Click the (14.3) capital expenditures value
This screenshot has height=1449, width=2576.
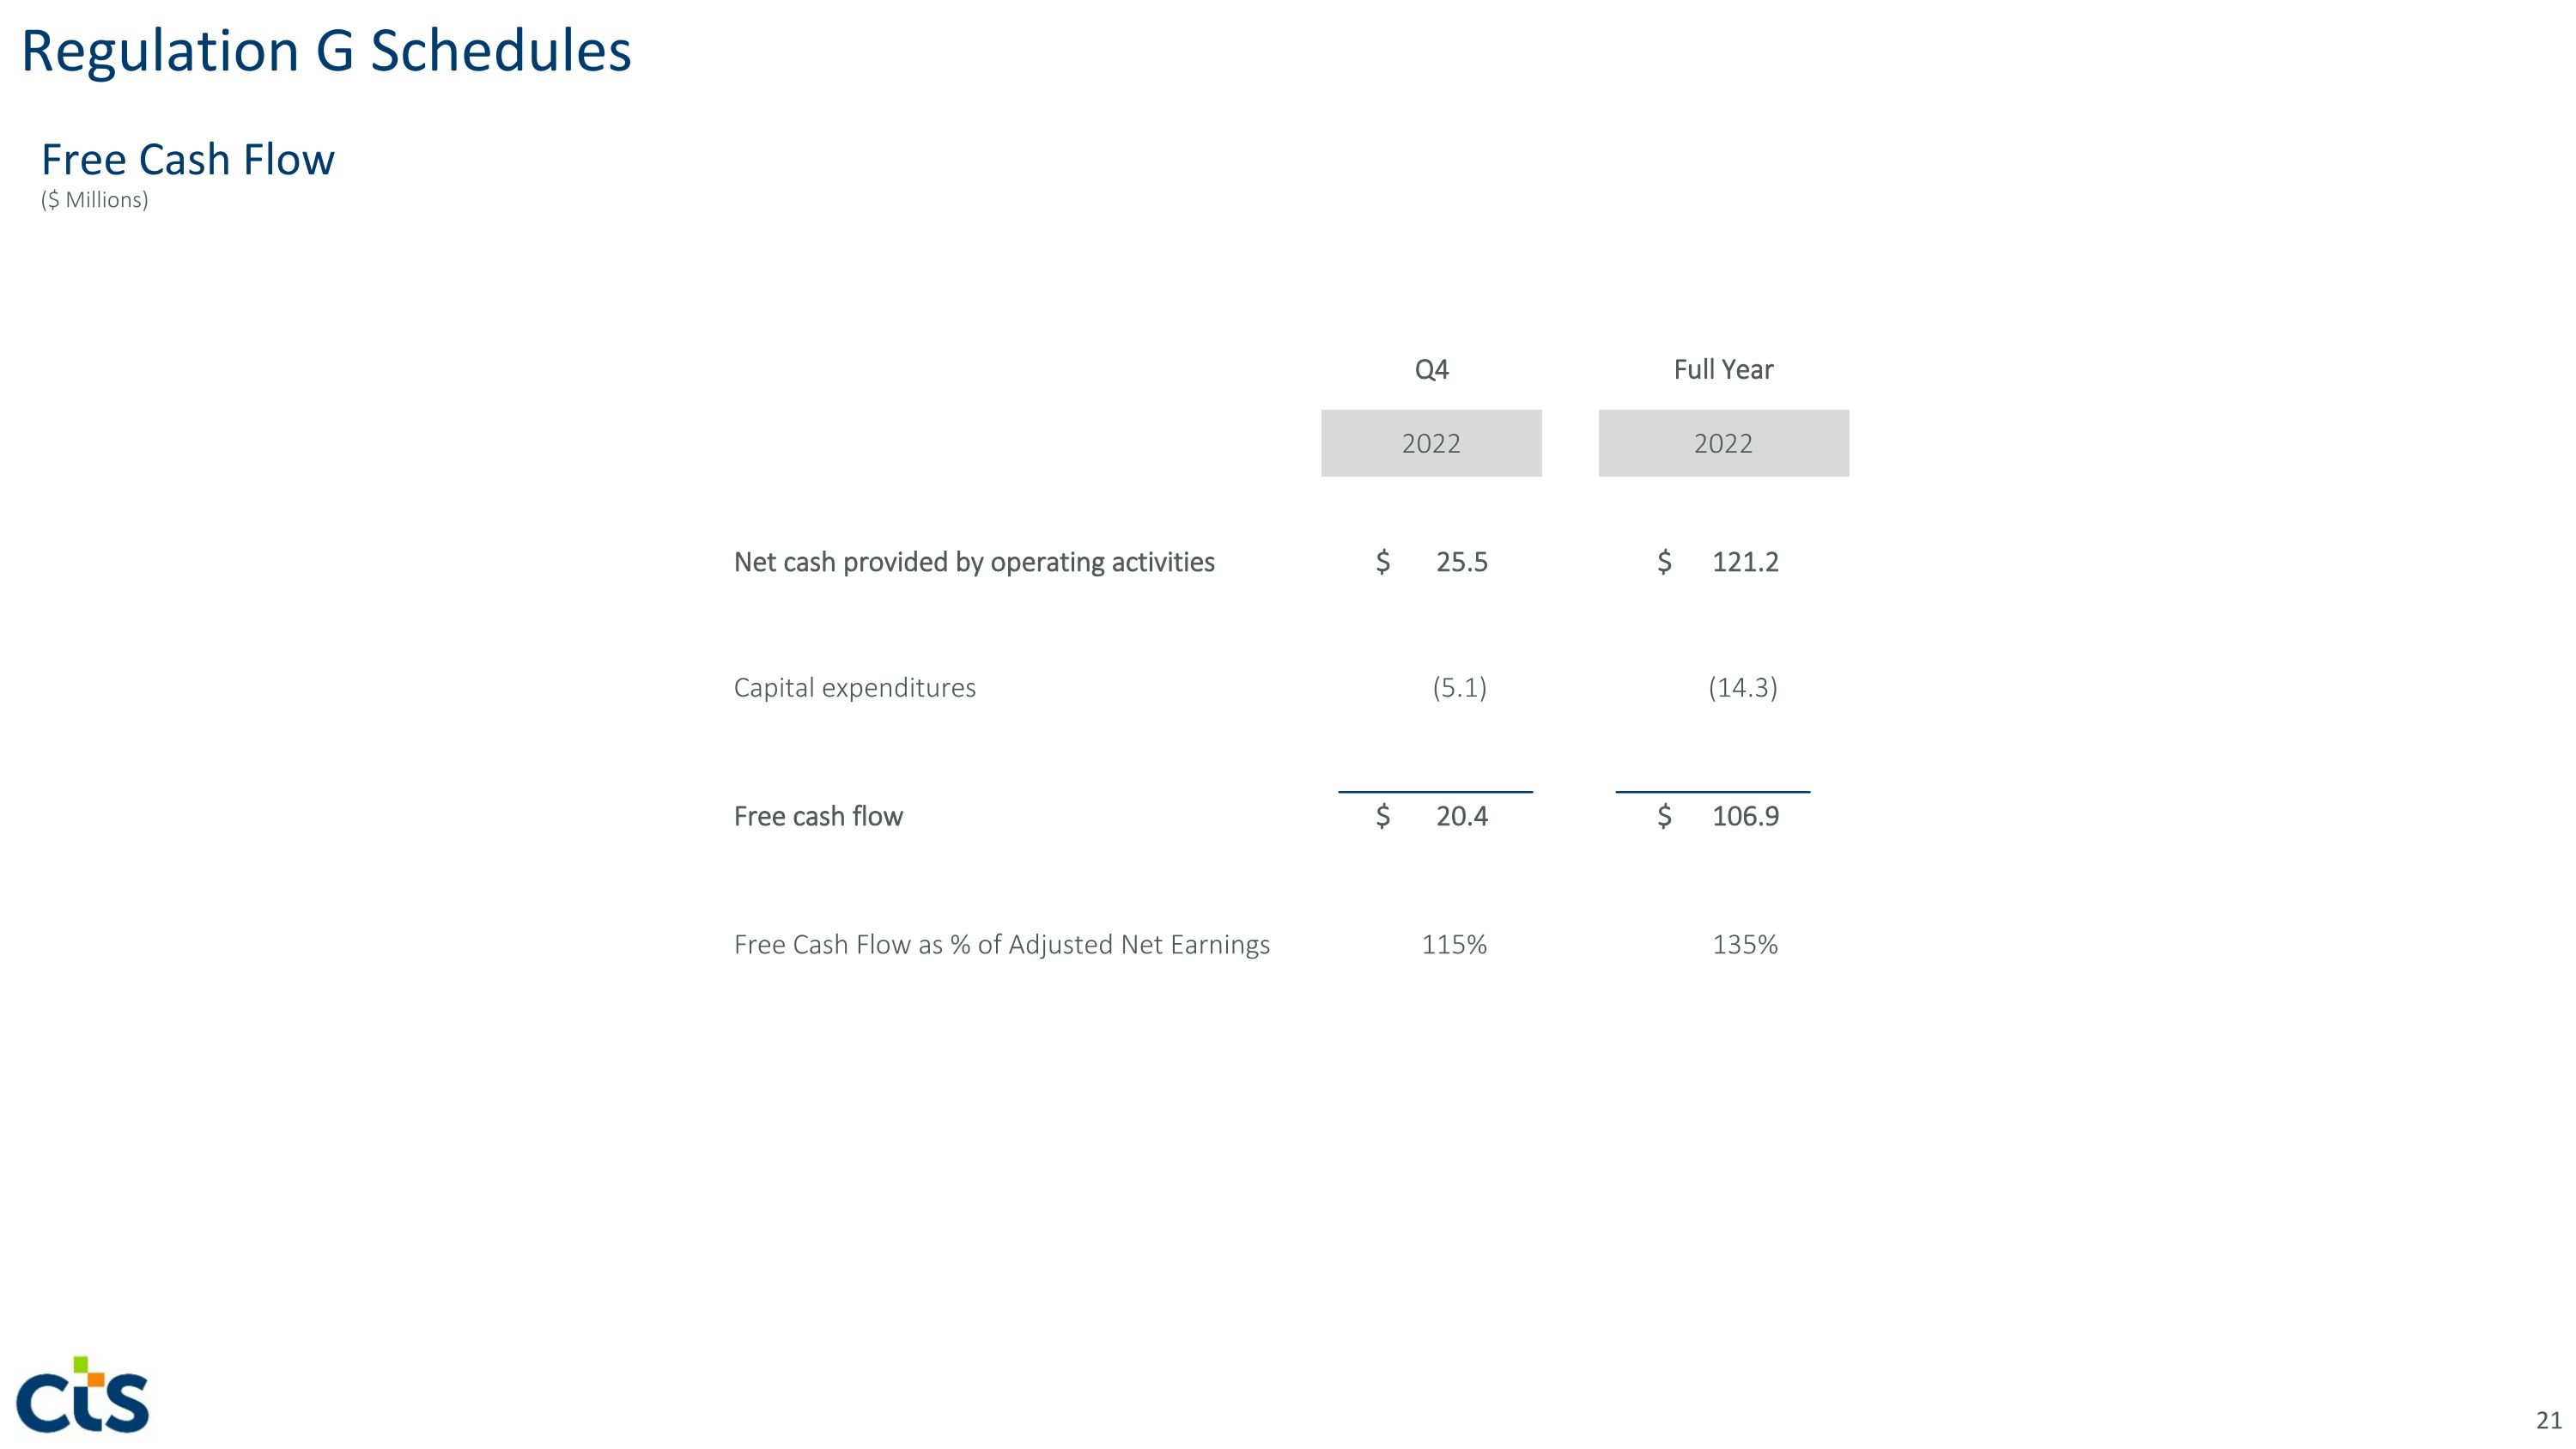click(x=1742, y=688)
